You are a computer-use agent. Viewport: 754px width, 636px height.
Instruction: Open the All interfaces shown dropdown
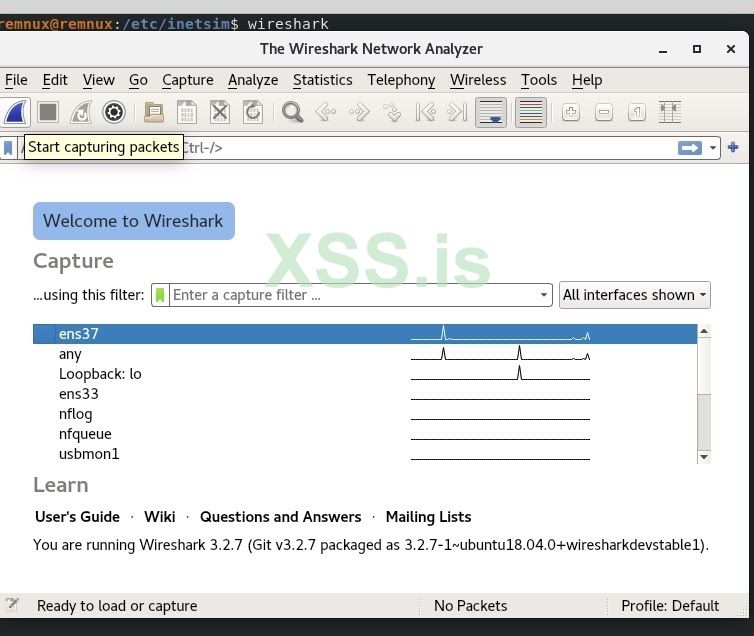(x=635, y=295)
